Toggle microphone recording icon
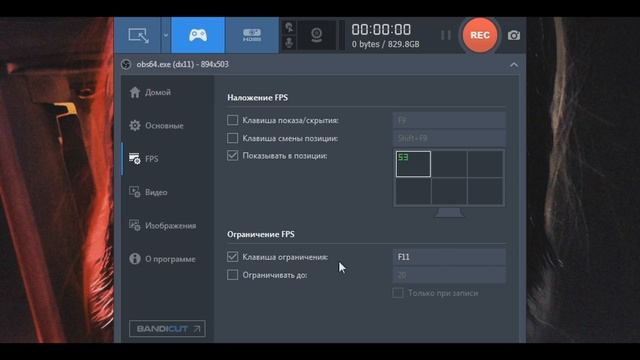Image resolution: width=640 pixels, height=360 pixels. point(289,42)
